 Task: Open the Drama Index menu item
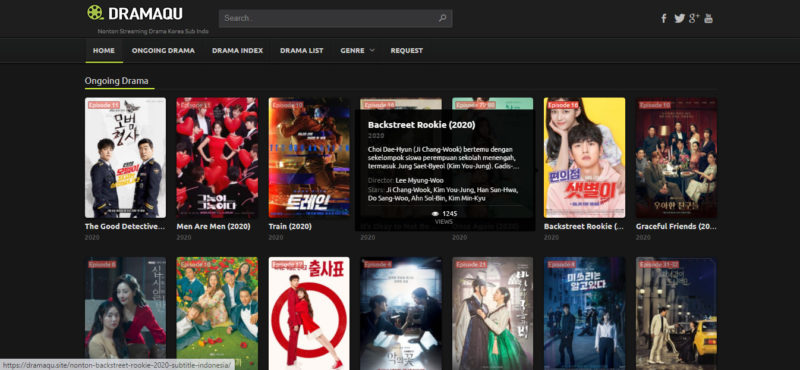coord(237,51)
